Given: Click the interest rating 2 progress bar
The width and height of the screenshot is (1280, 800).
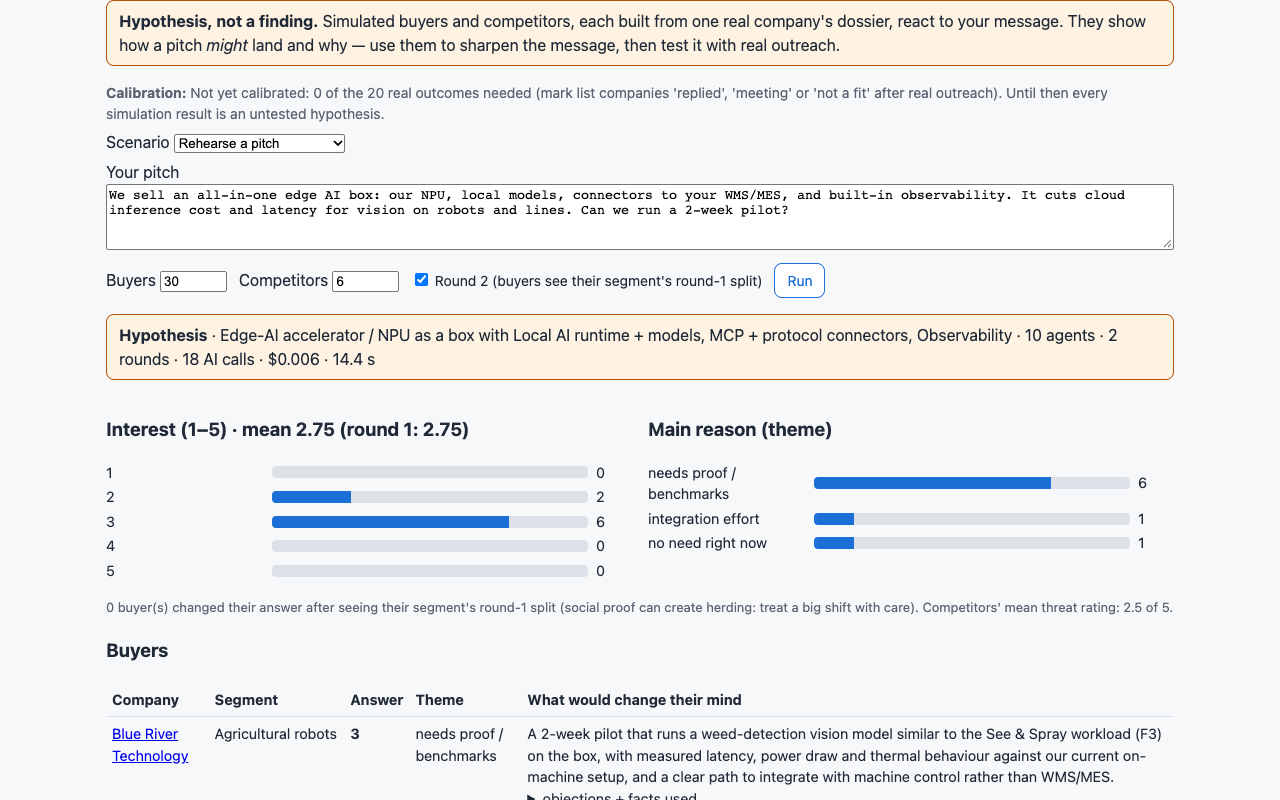Looking at the screenshot, I should pos(430,497).
